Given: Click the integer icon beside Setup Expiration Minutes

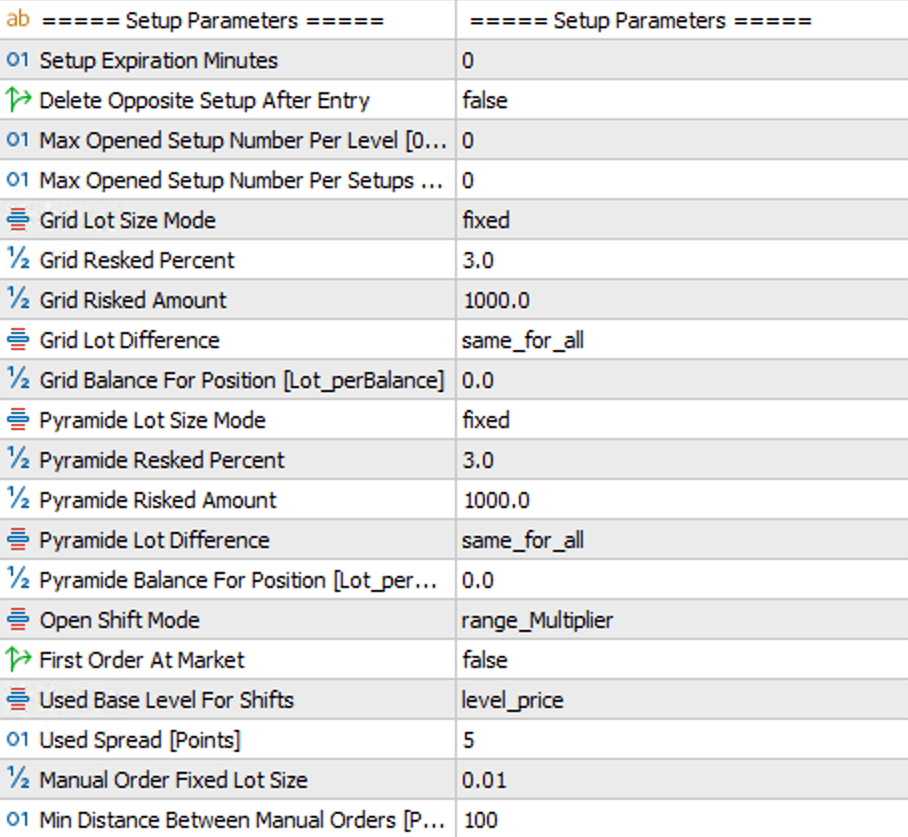Looking at the screenshot, I should tap(19, 60).
